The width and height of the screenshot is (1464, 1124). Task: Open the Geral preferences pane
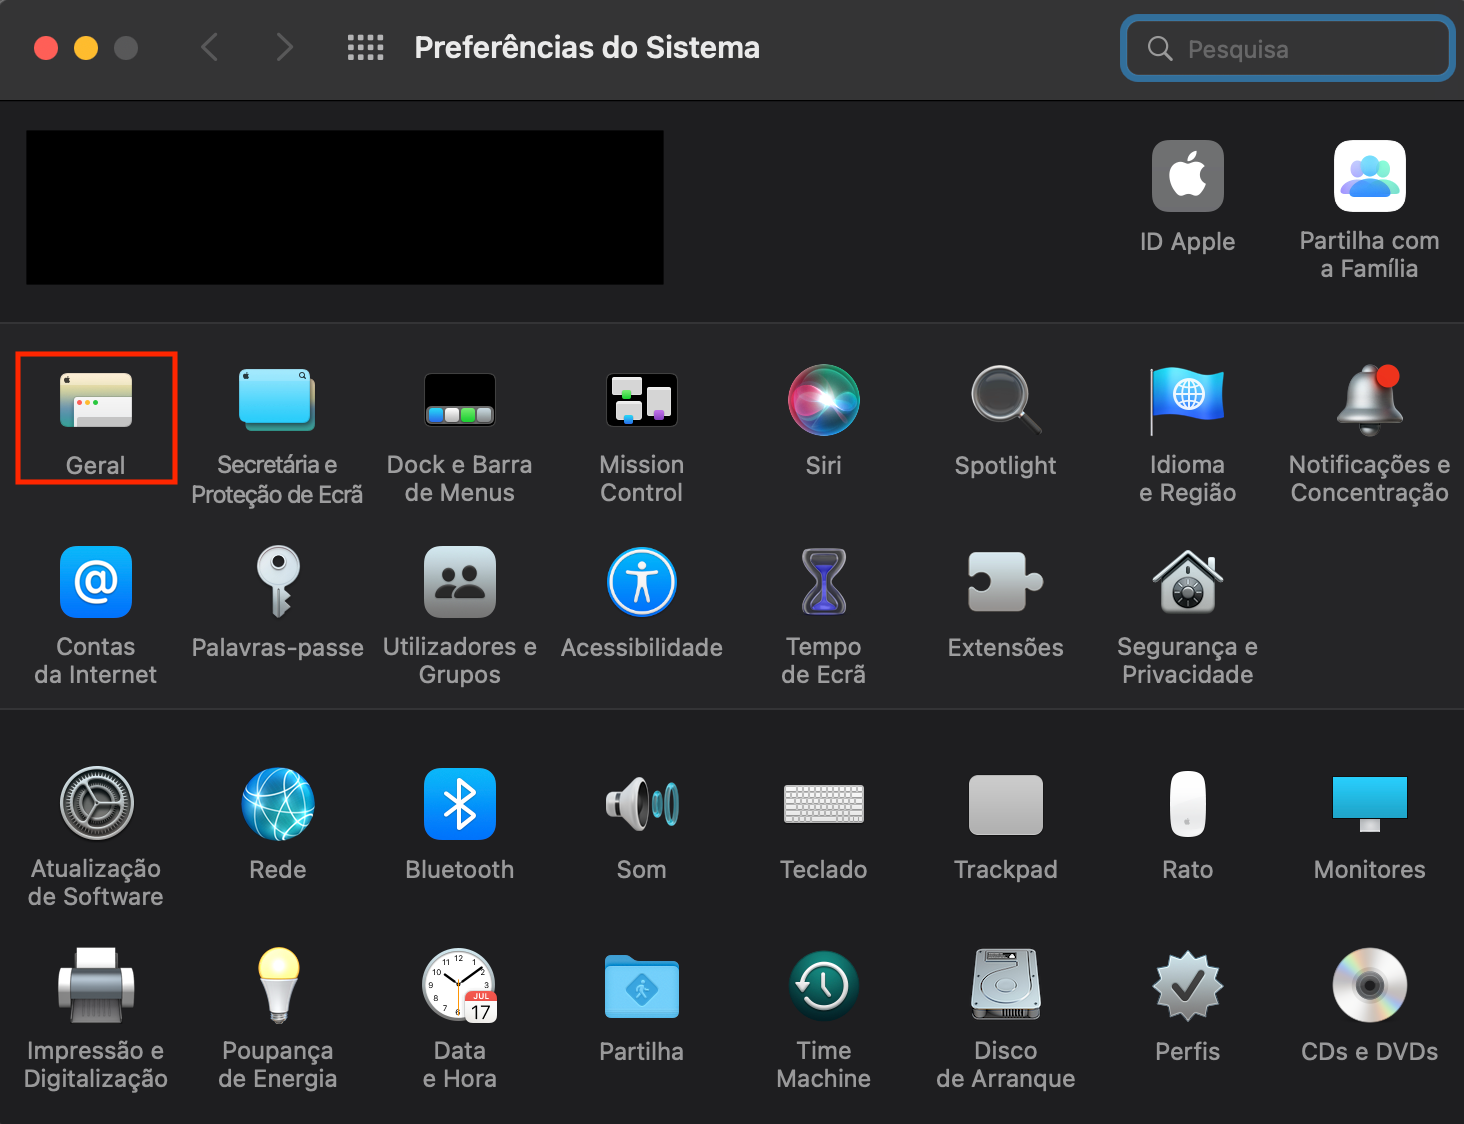pyautogui.click(x=96, y=401)
